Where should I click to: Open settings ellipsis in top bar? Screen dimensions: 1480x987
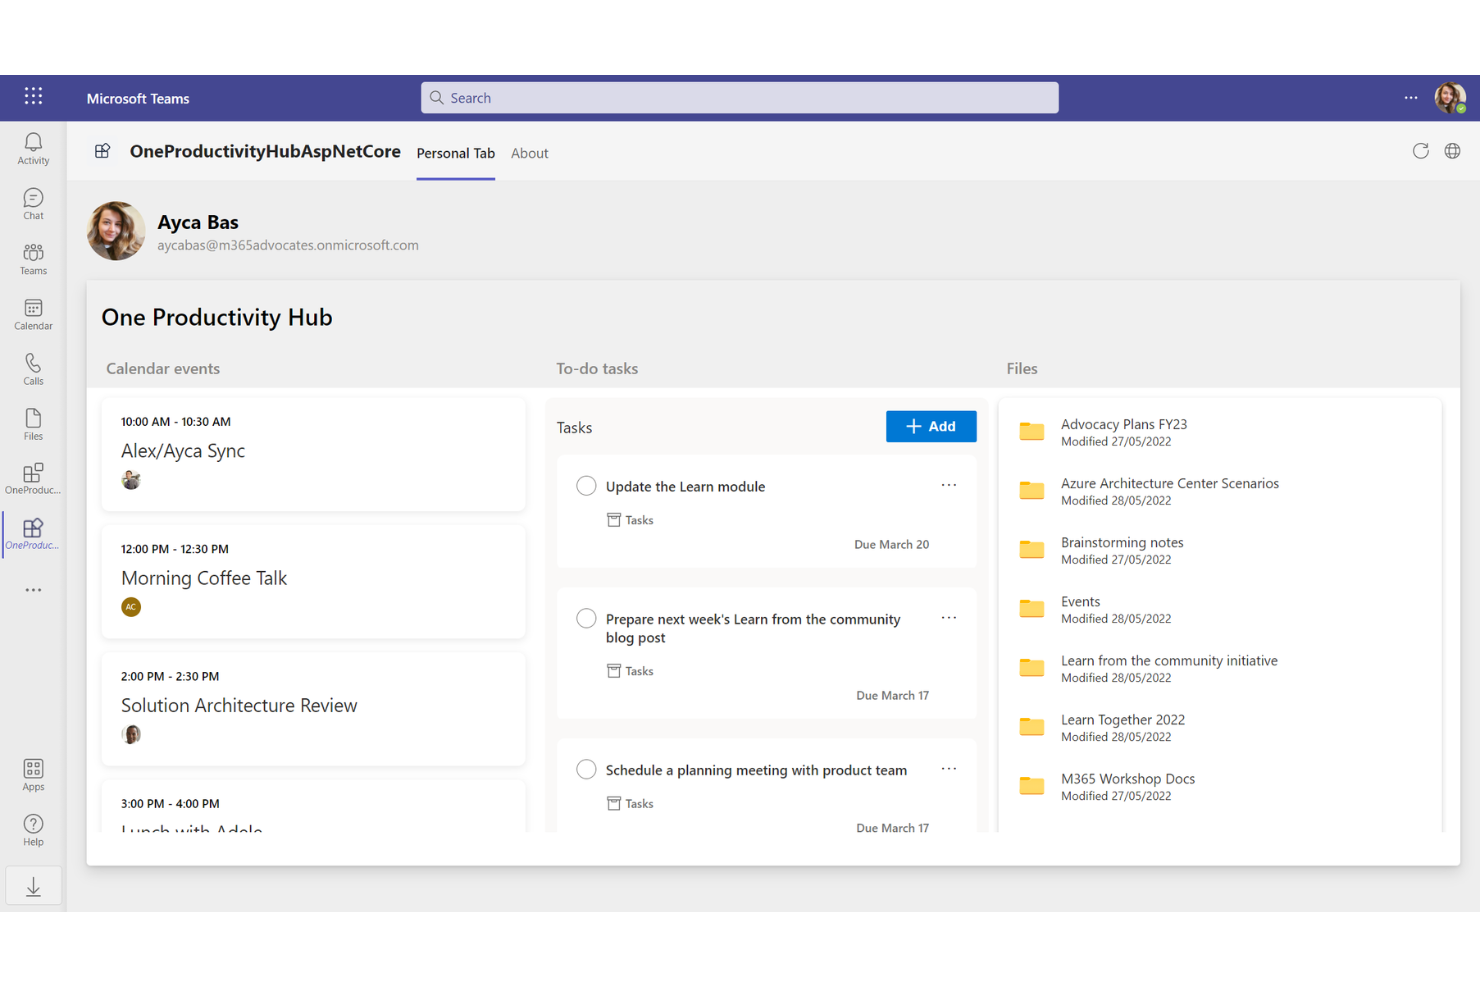click(x=1411, y=98)
